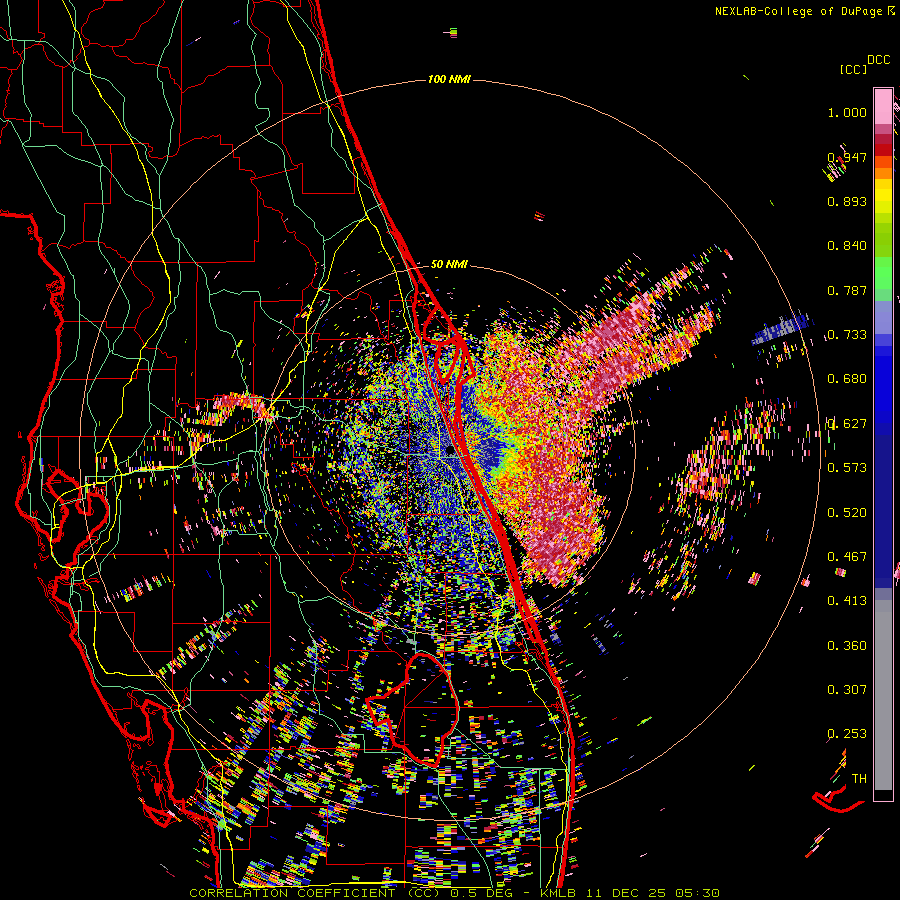The image size is (900, 900).
Task: Click the 0.360 scale value
Action: pyautogui.click(x=847, y=646)
